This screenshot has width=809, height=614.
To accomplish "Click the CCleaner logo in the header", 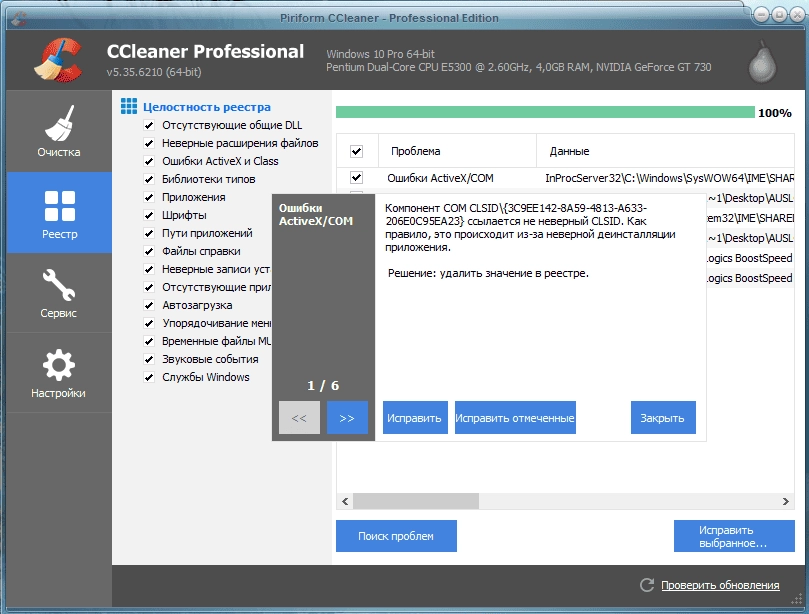I will pyautogui.click(x=59, y=60).
